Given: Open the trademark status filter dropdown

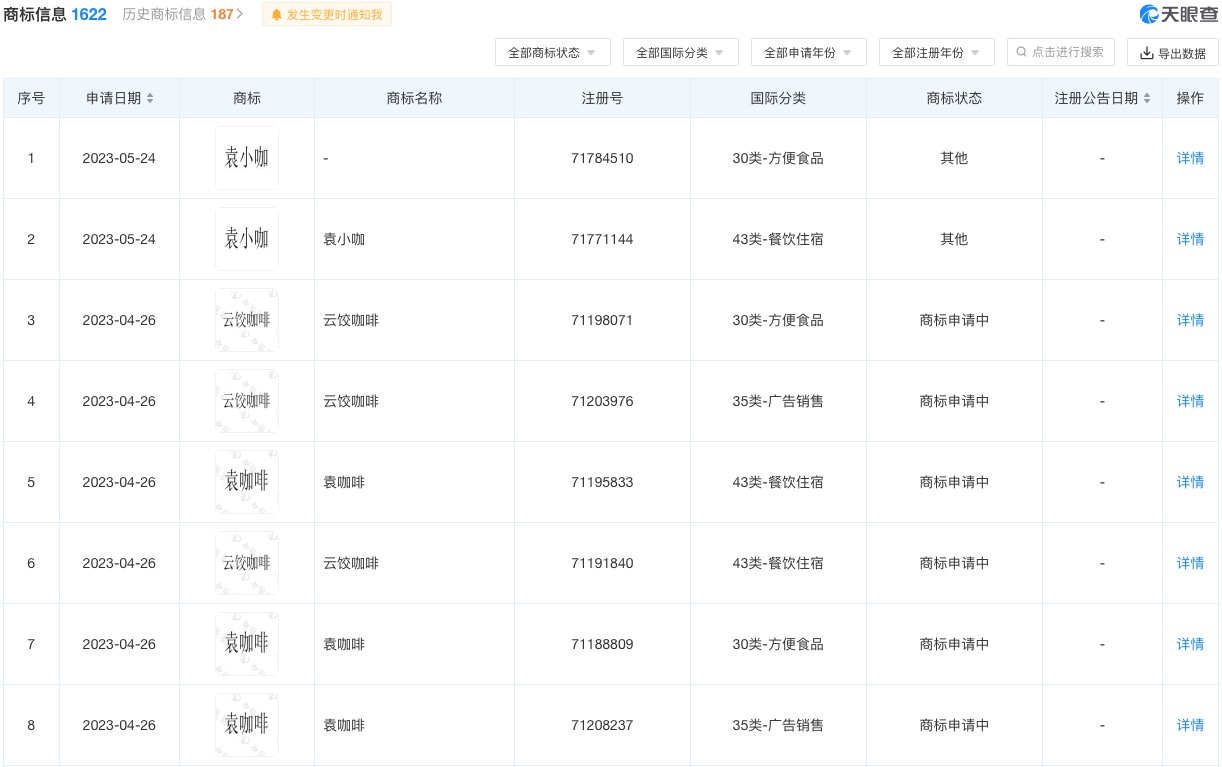Looking at the screenshot, I should (552, 53).
